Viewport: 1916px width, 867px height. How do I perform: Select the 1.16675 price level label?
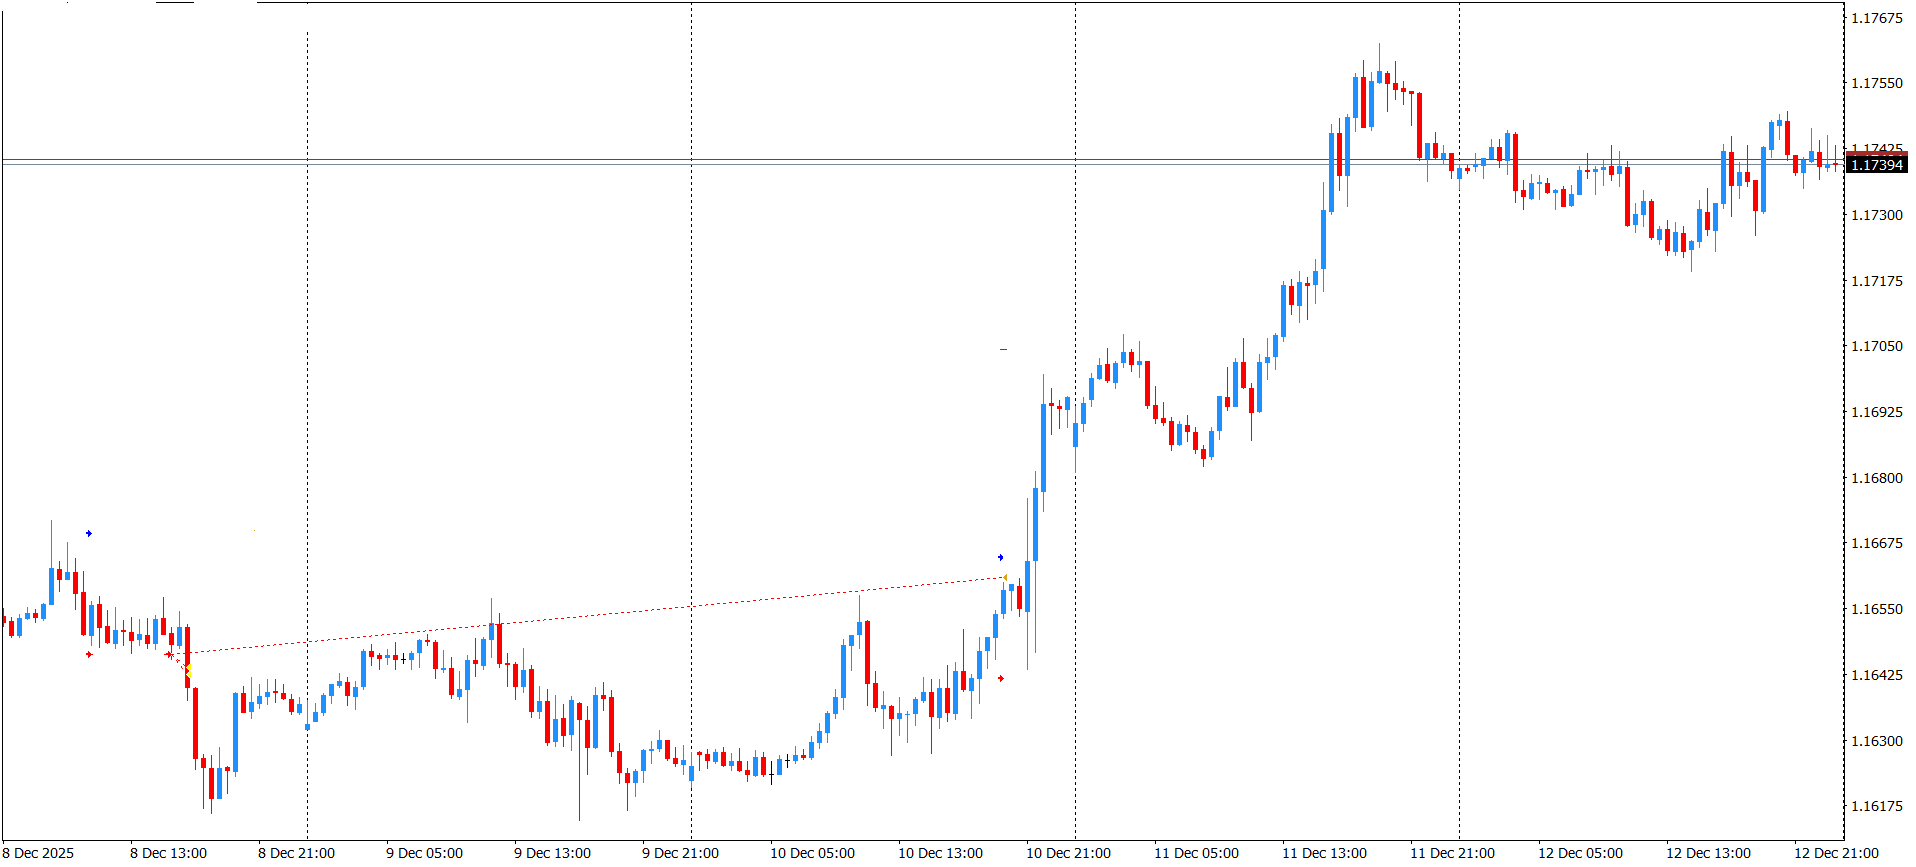(x=1877, y=543)
